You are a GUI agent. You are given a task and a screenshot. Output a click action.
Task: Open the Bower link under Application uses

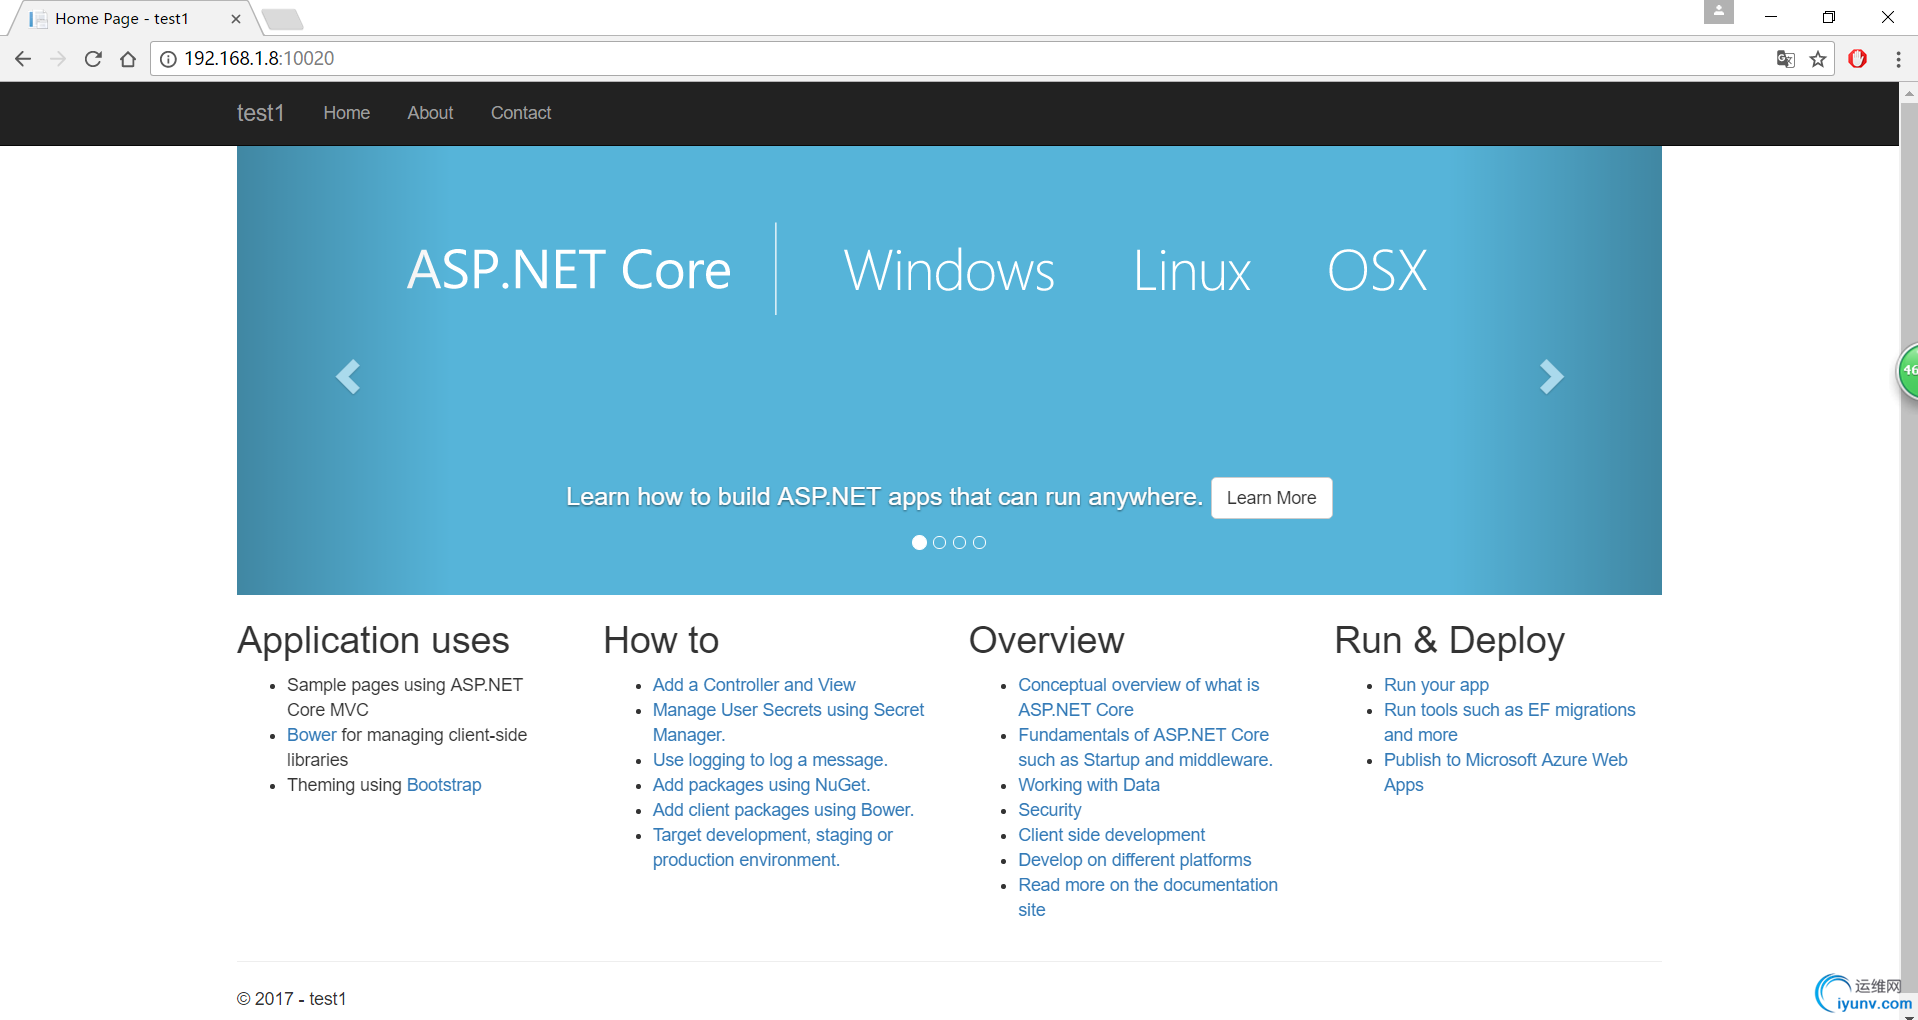tap(312, 735)
